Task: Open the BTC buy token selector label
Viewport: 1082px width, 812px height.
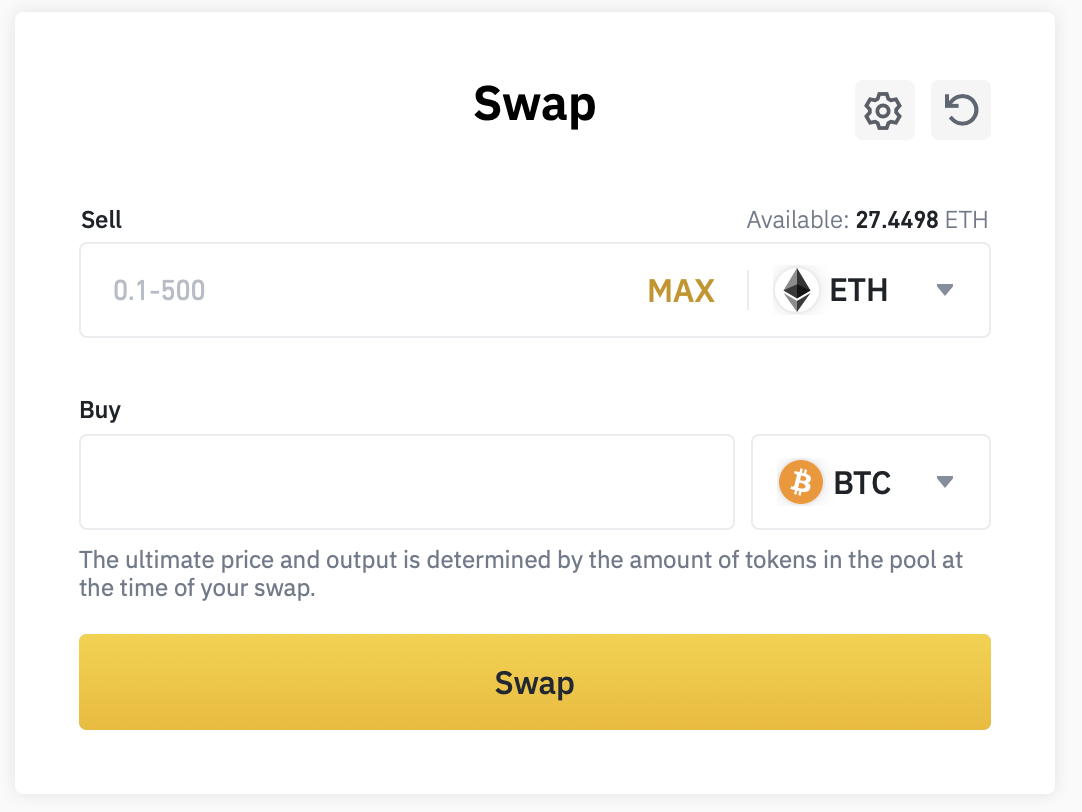Action: [x=862, y=483]
